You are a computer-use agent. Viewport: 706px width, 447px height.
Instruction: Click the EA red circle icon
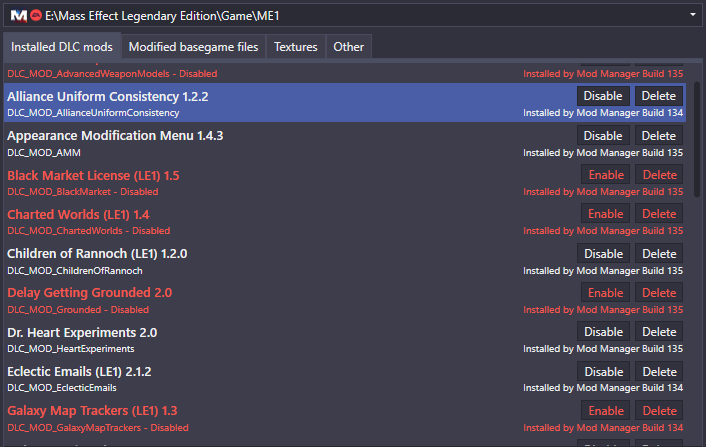tap(36, 16)
